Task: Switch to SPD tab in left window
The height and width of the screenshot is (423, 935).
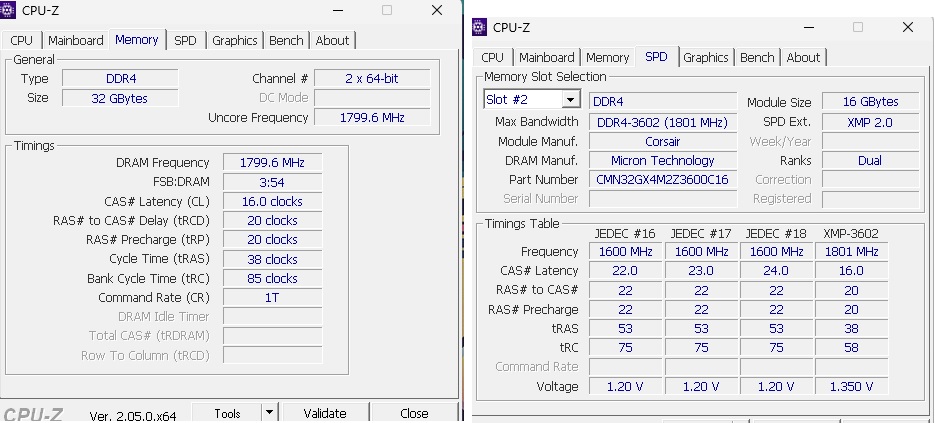Action: 185,41
